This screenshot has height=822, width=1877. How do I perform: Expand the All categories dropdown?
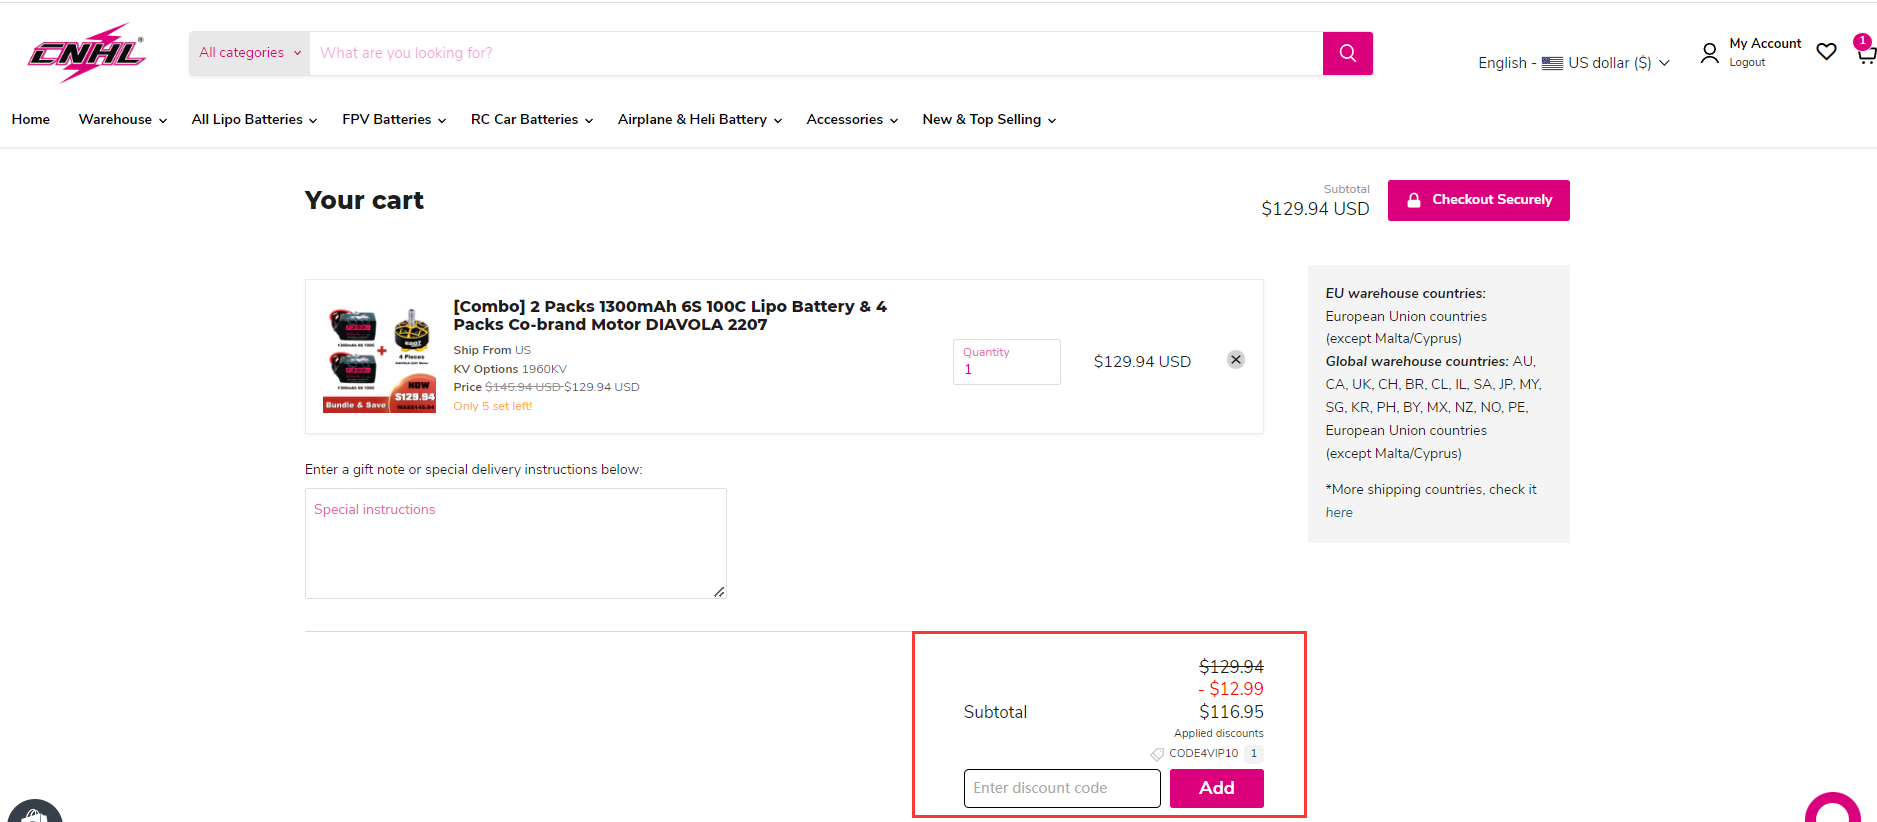[249, 53]
